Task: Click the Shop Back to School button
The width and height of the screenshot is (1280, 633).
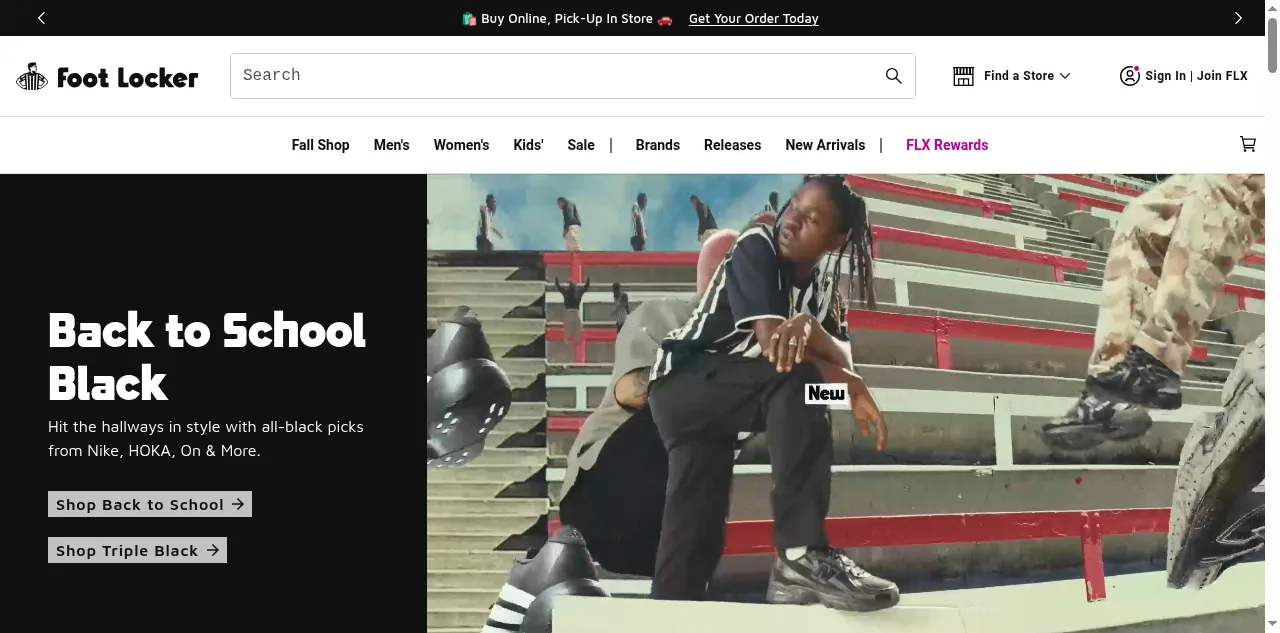Action: [150, 505]
